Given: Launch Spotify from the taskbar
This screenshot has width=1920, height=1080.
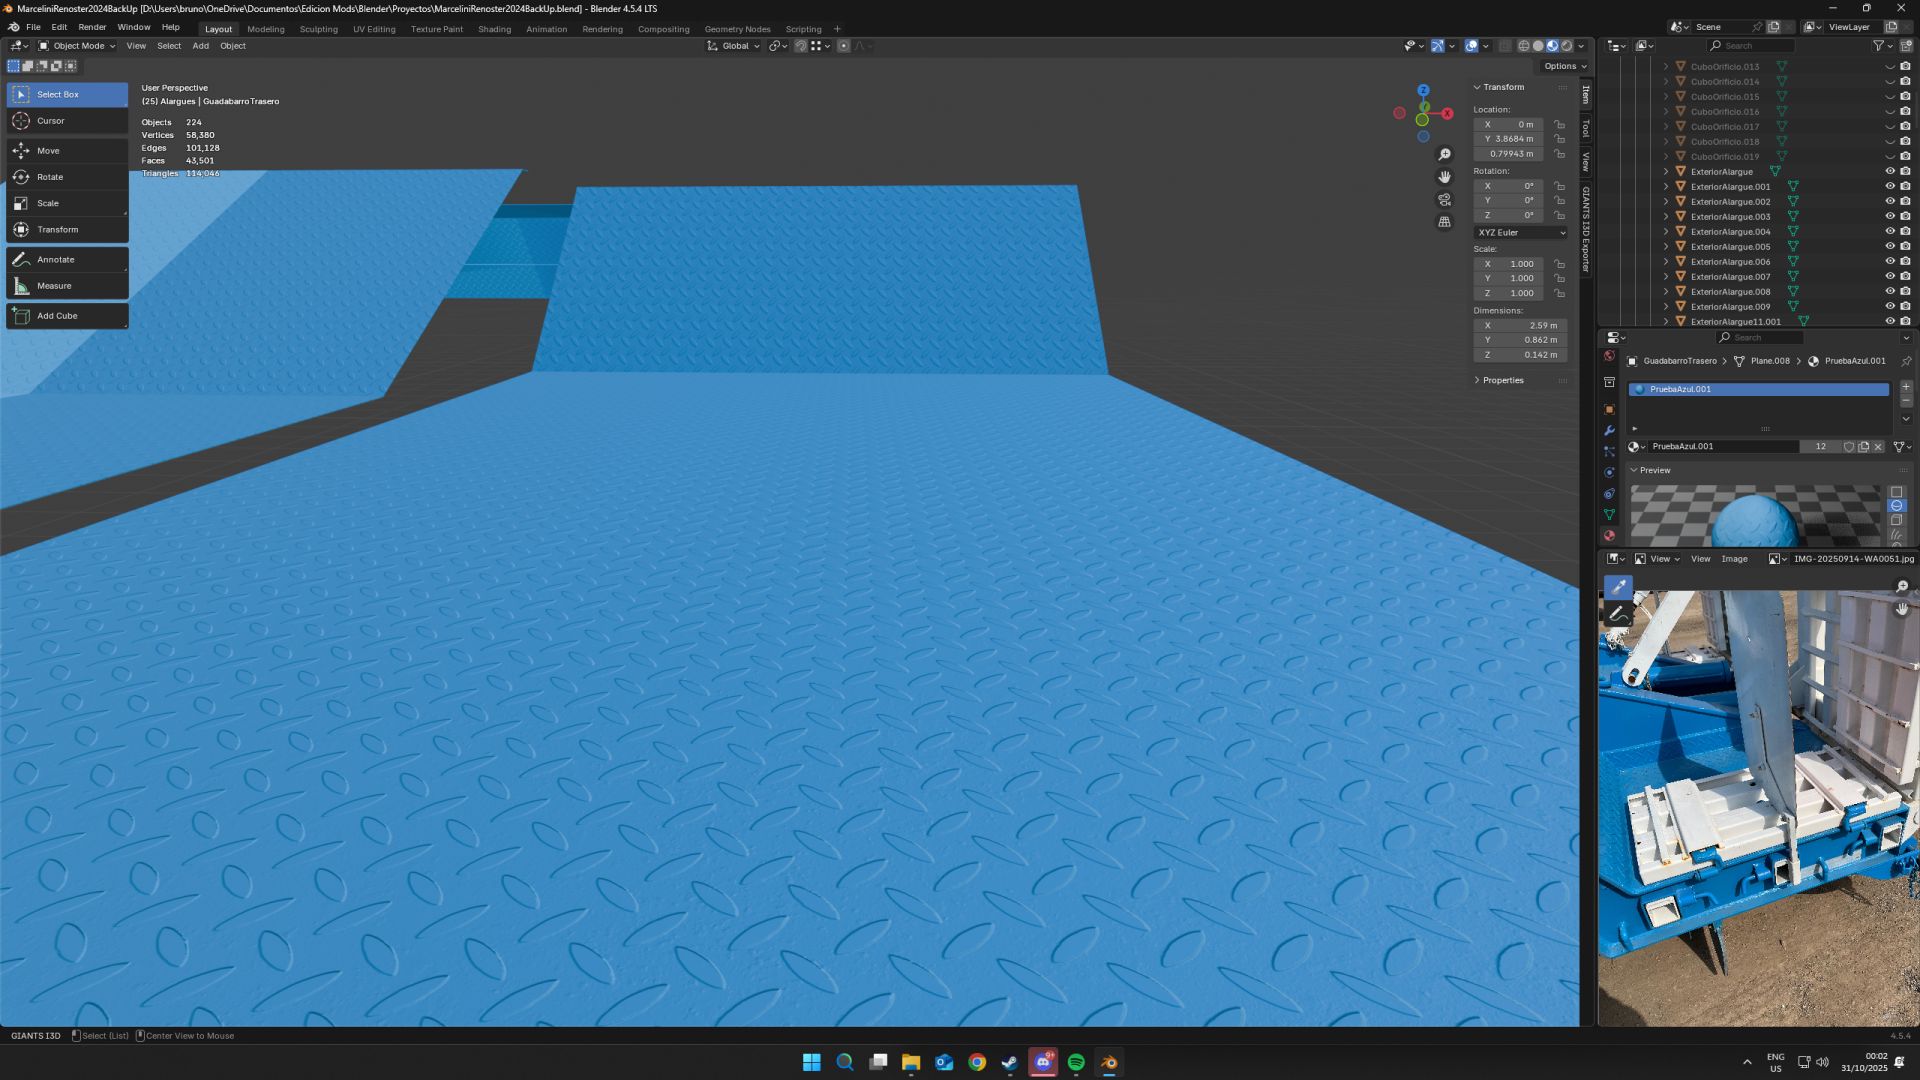Looking at the screenshot, I should click(x=1076, y=1063).
